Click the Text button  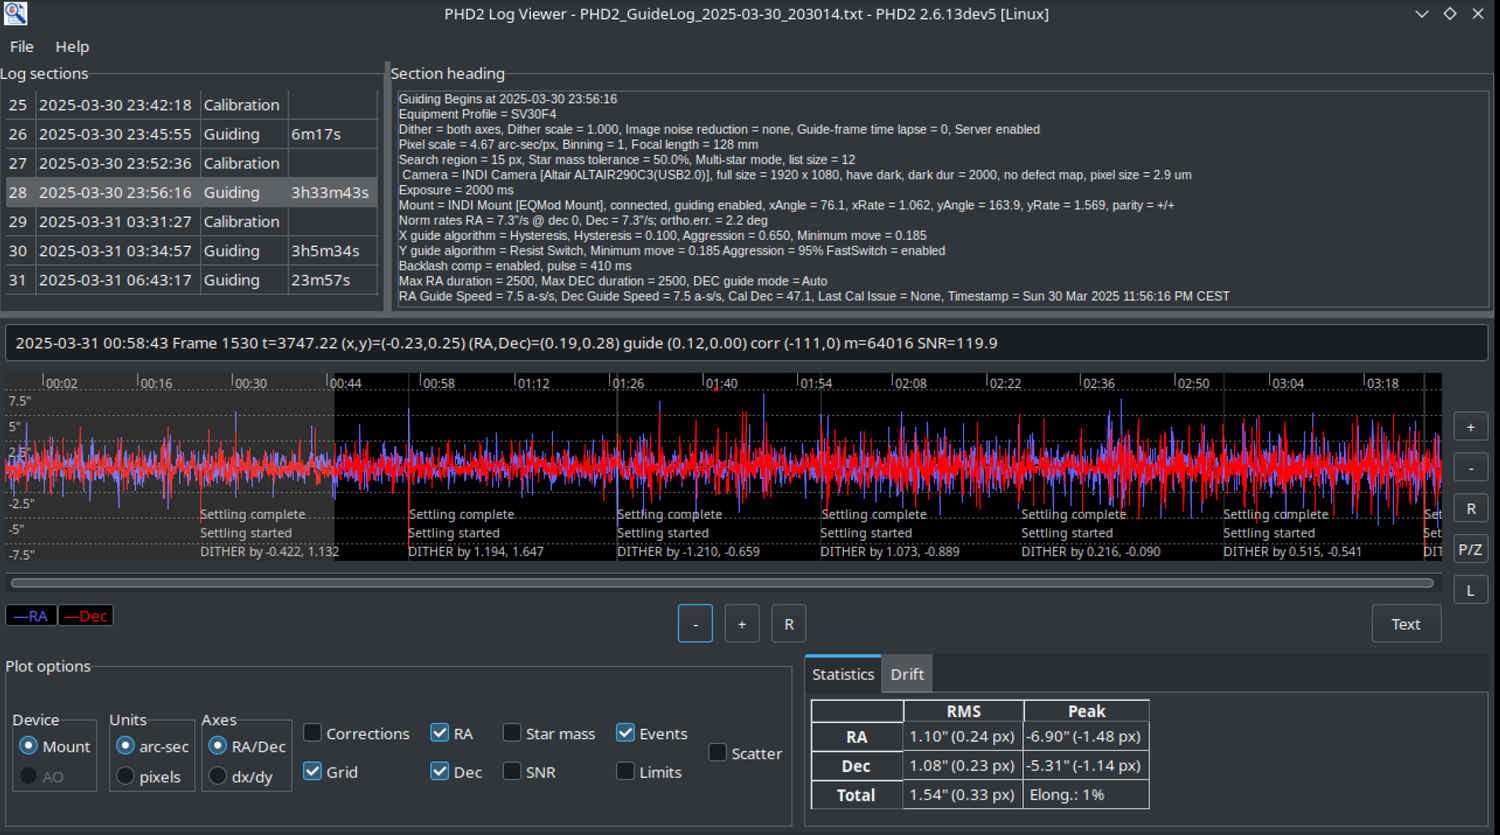[x=1405, y=624]
